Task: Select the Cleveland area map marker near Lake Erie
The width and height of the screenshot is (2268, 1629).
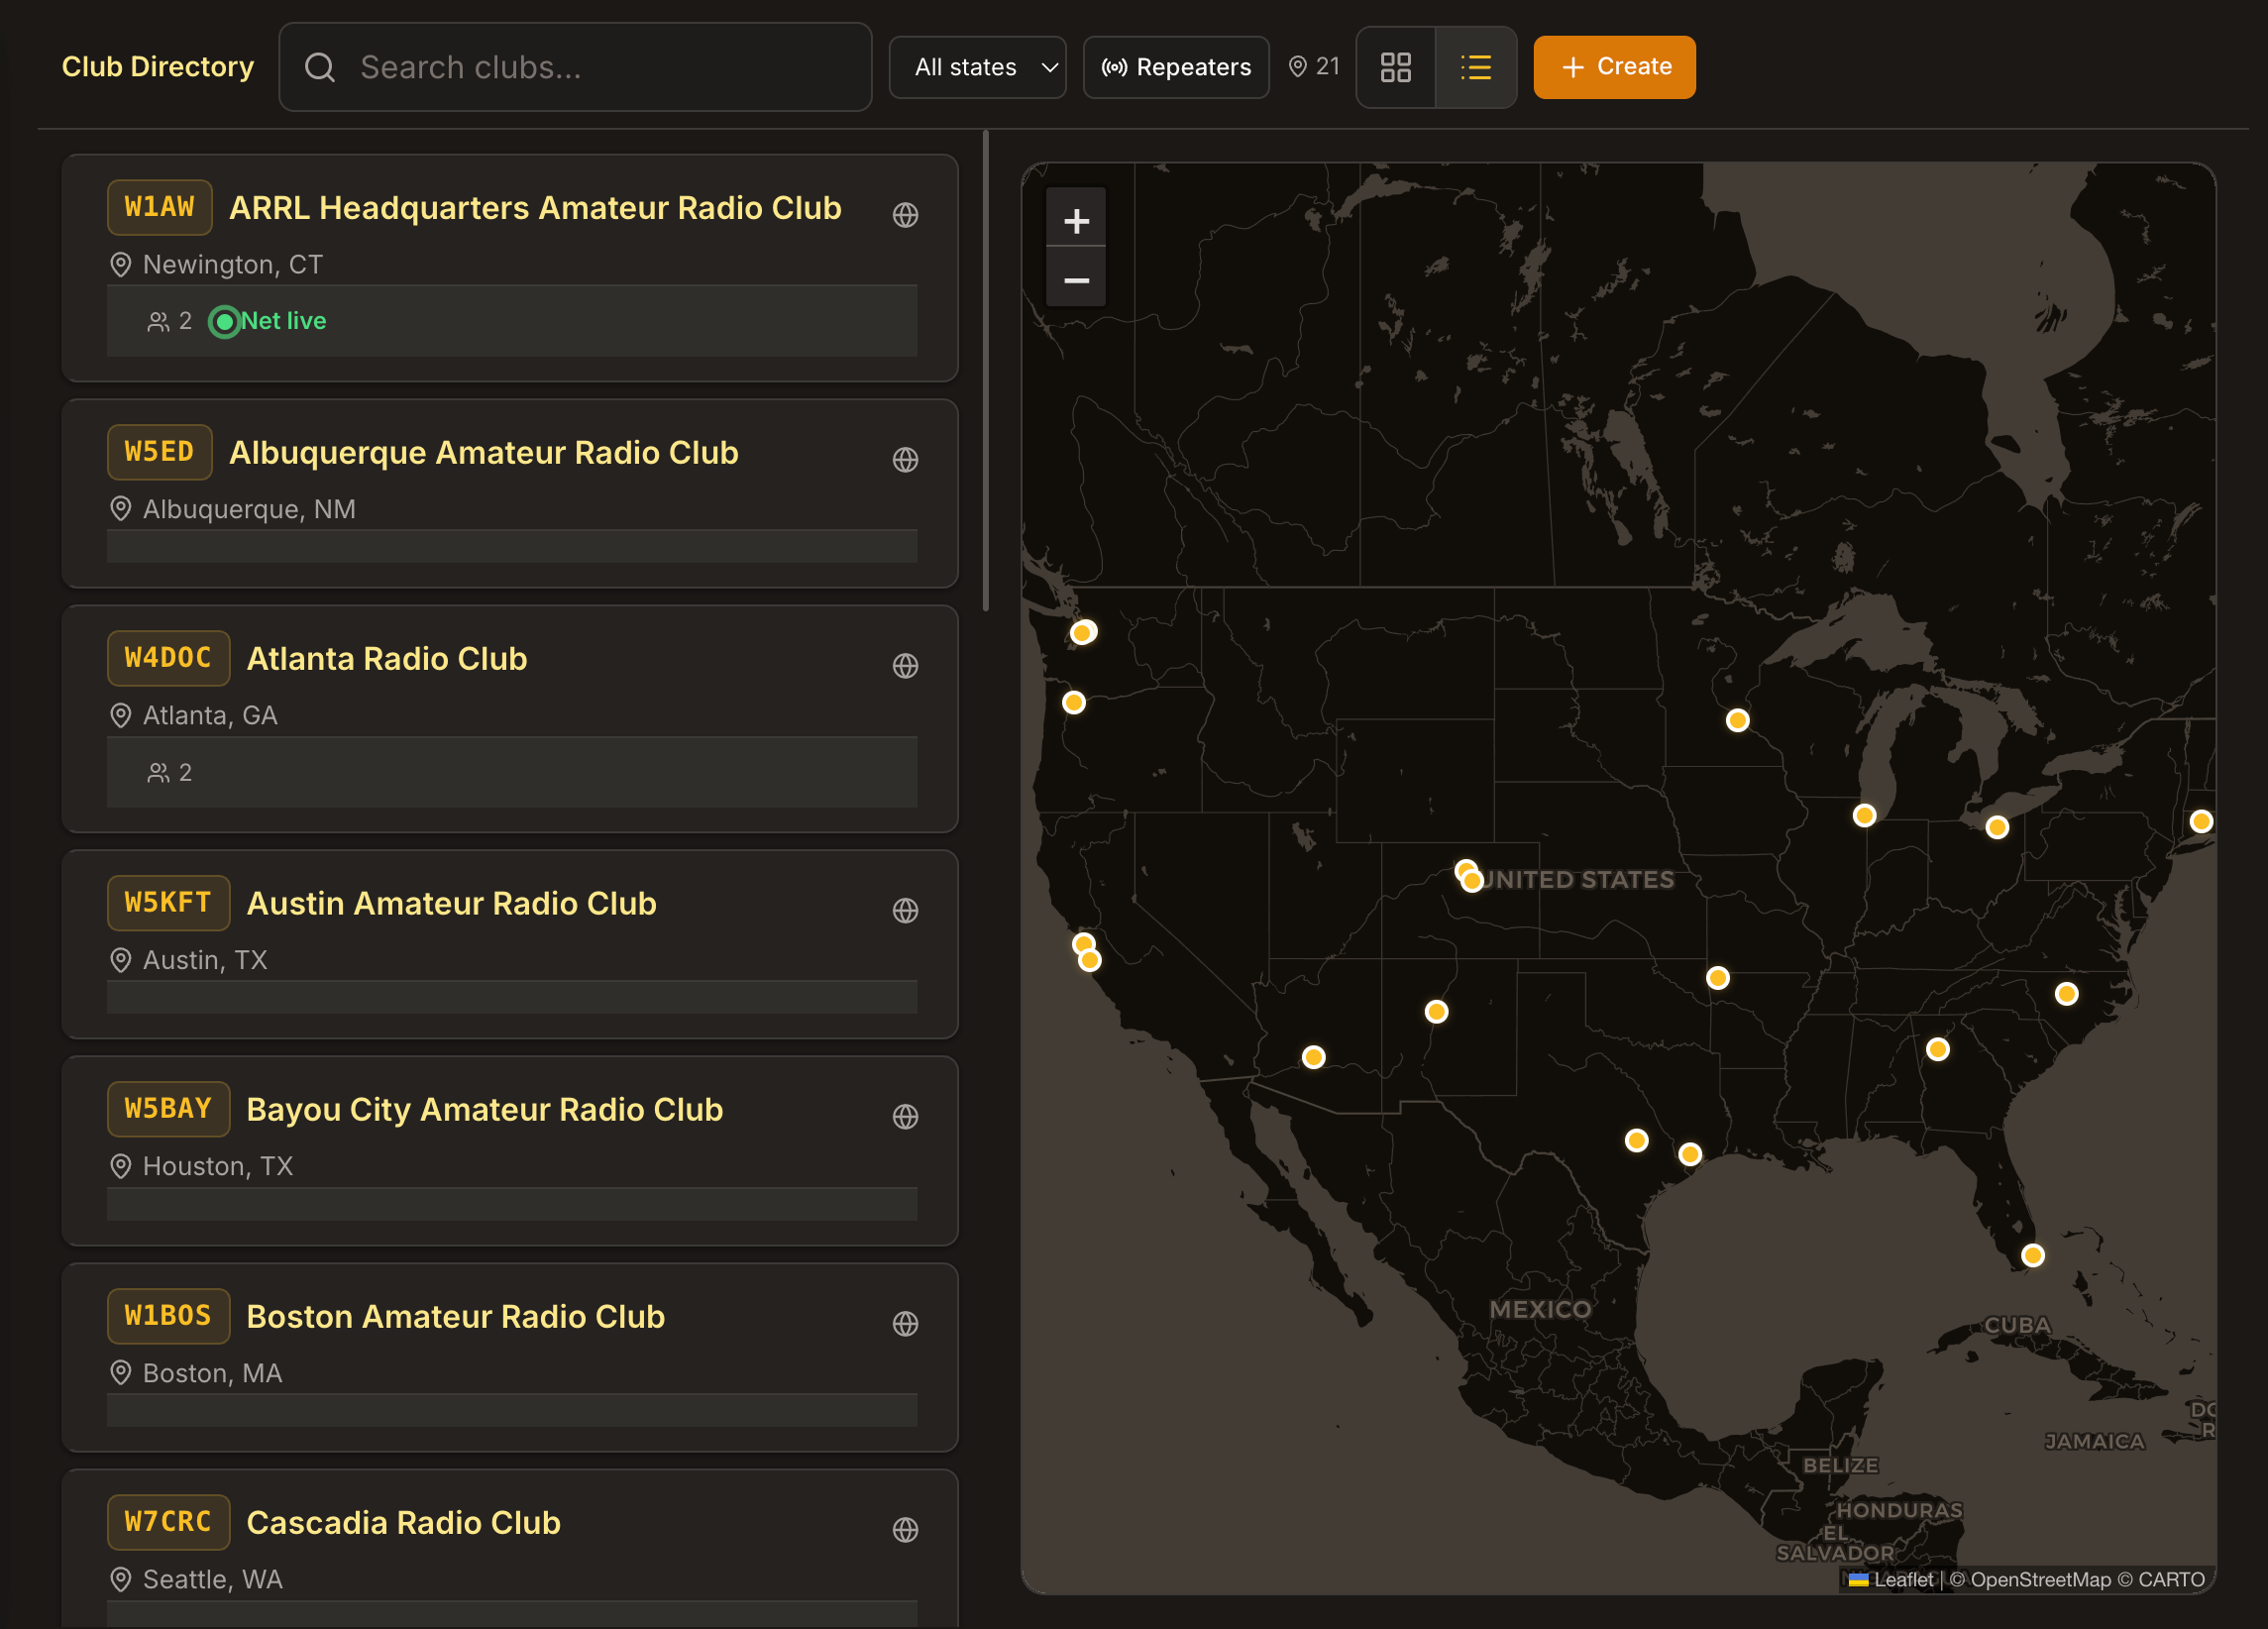Action: tap(1997, 827)
